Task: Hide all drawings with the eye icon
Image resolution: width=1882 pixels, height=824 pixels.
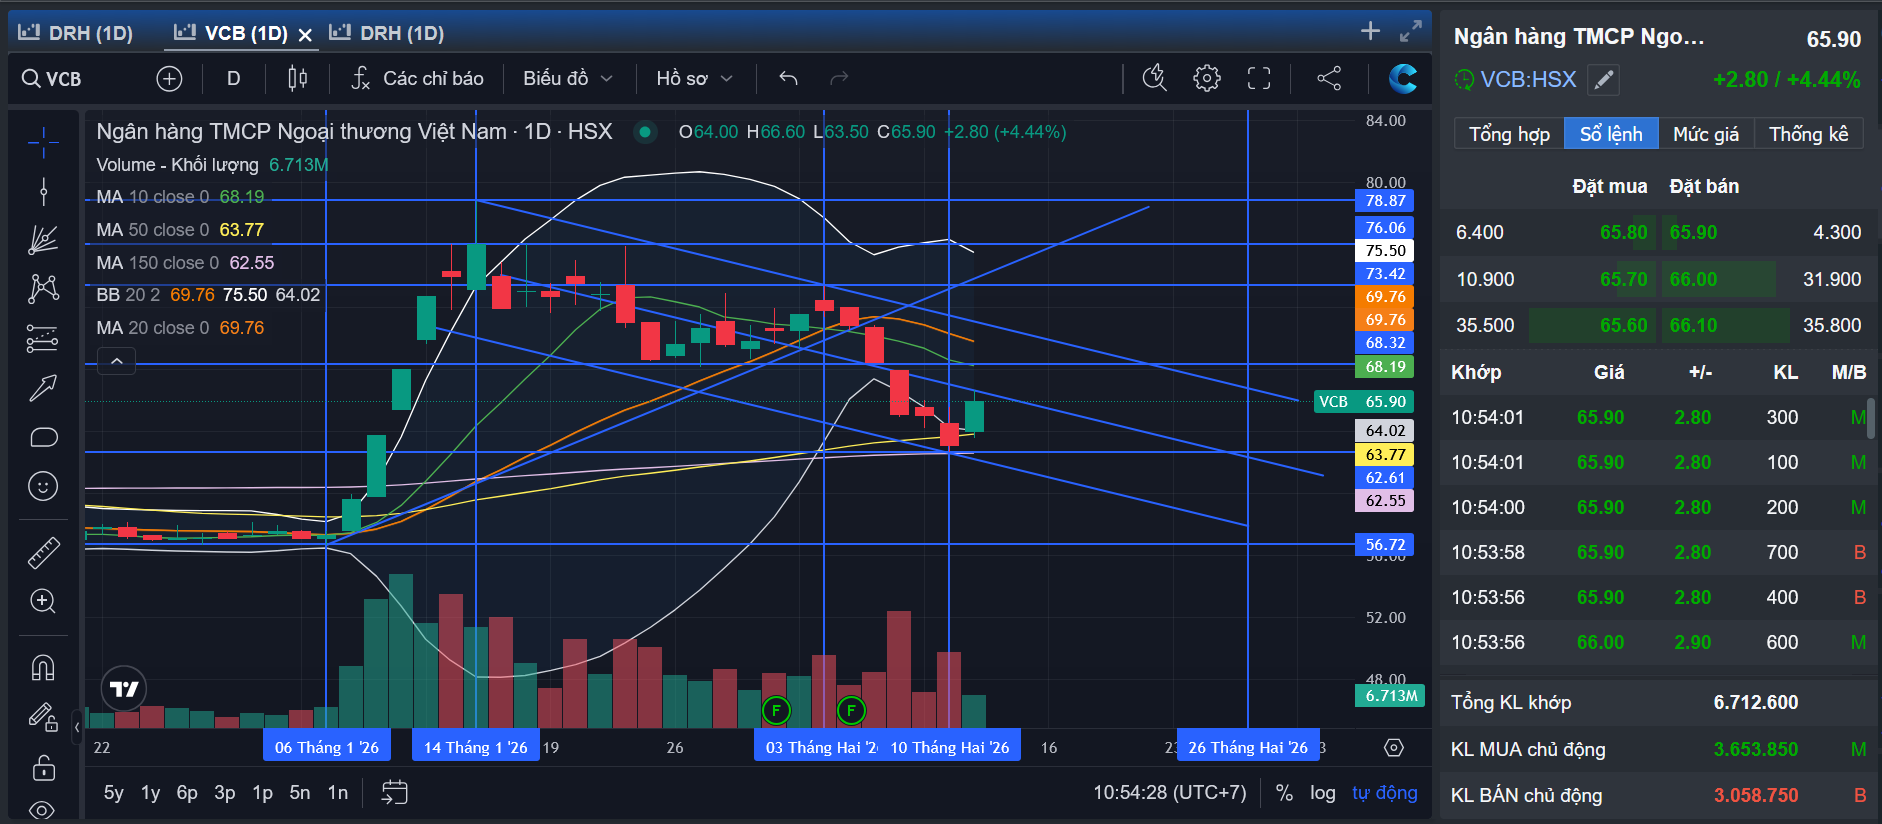Action: click(x=43, y=810)
